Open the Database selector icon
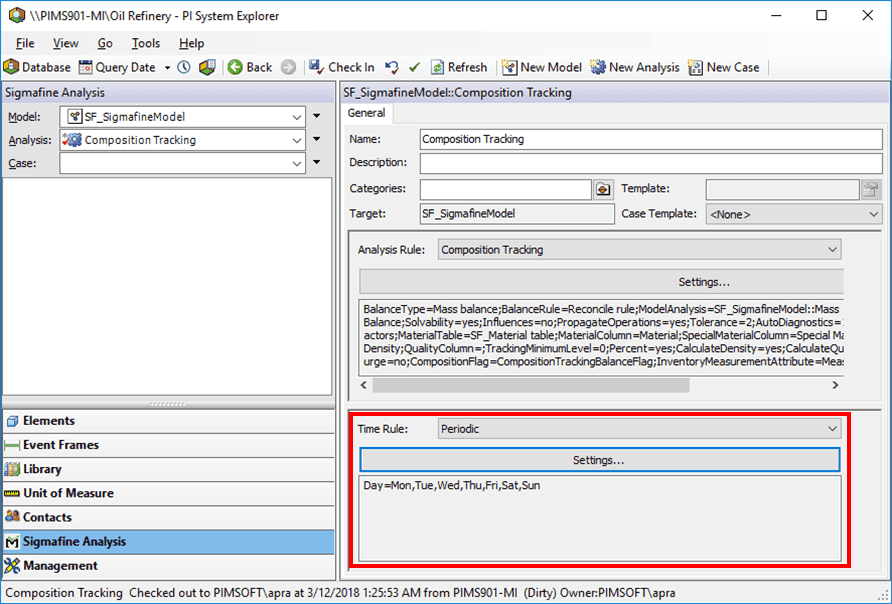The image size is (892, 604). click(12, 67)
